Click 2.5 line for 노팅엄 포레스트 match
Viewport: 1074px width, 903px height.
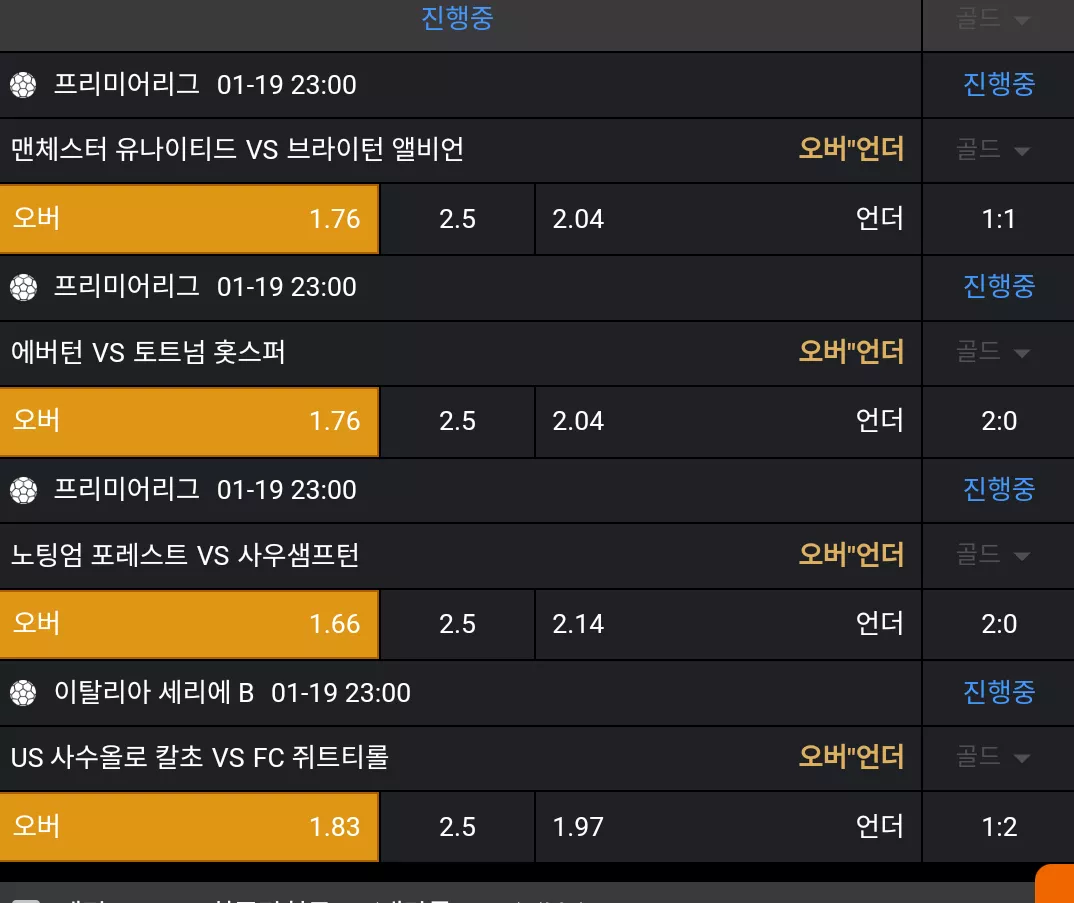[x=457, y=623]
